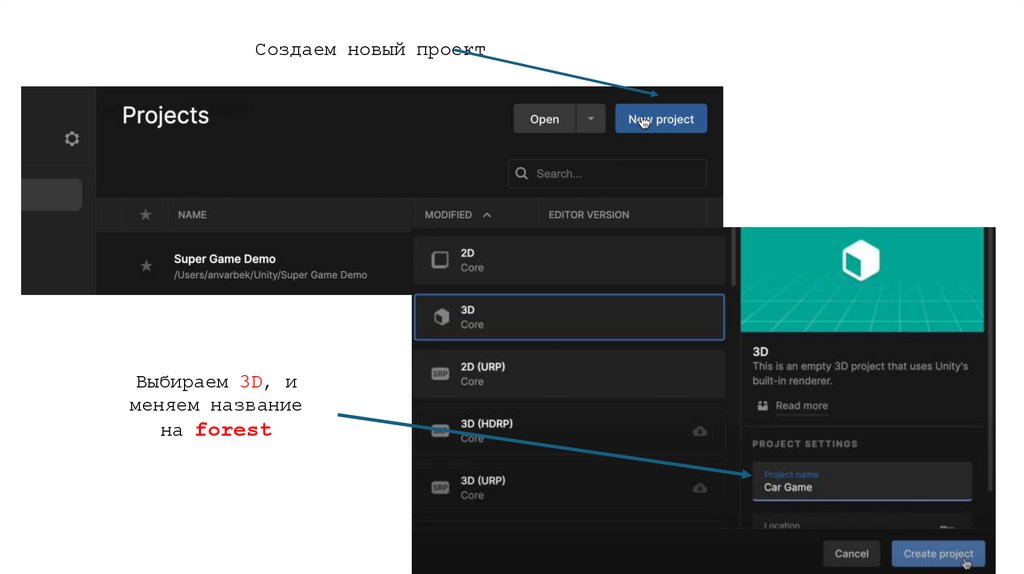This screenshot has width=1024, height=574.
Task: Expand the Open button dropdown arrow
Action: pyautogui.click(x=590, y=119)
